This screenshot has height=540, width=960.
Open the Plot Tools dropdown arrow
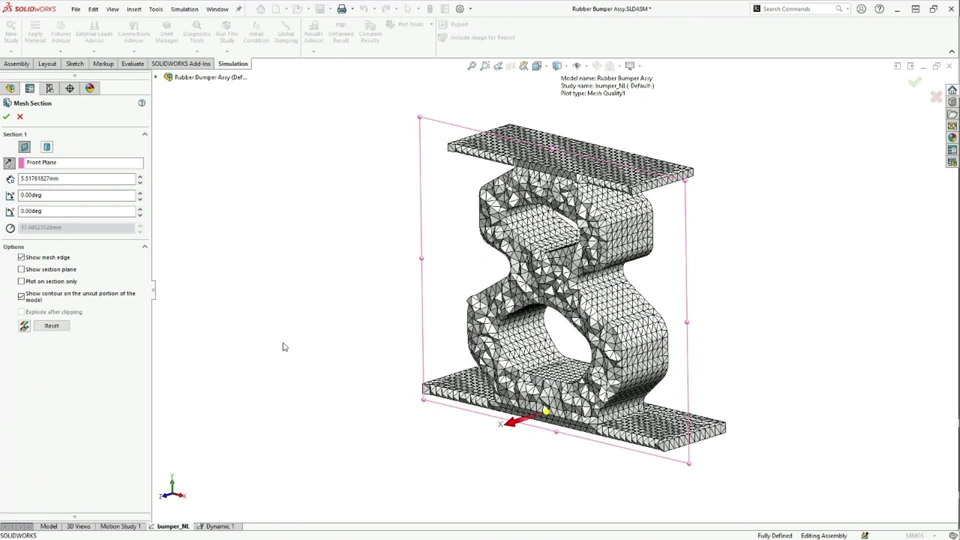point(431,24)
